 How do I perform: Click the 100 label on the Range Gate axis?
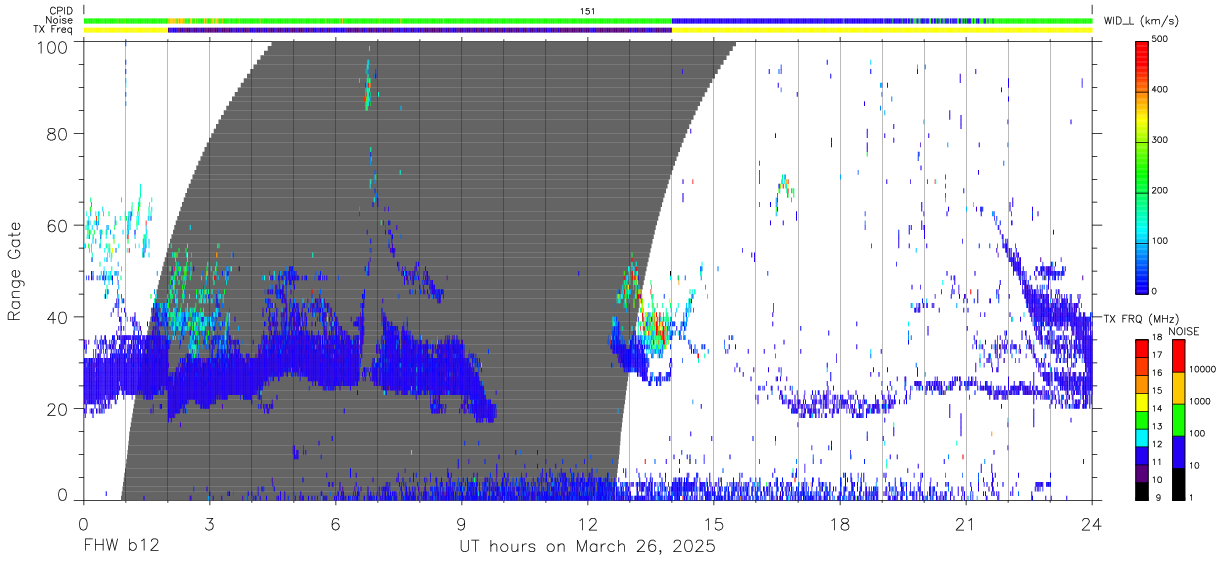point(55,46)
